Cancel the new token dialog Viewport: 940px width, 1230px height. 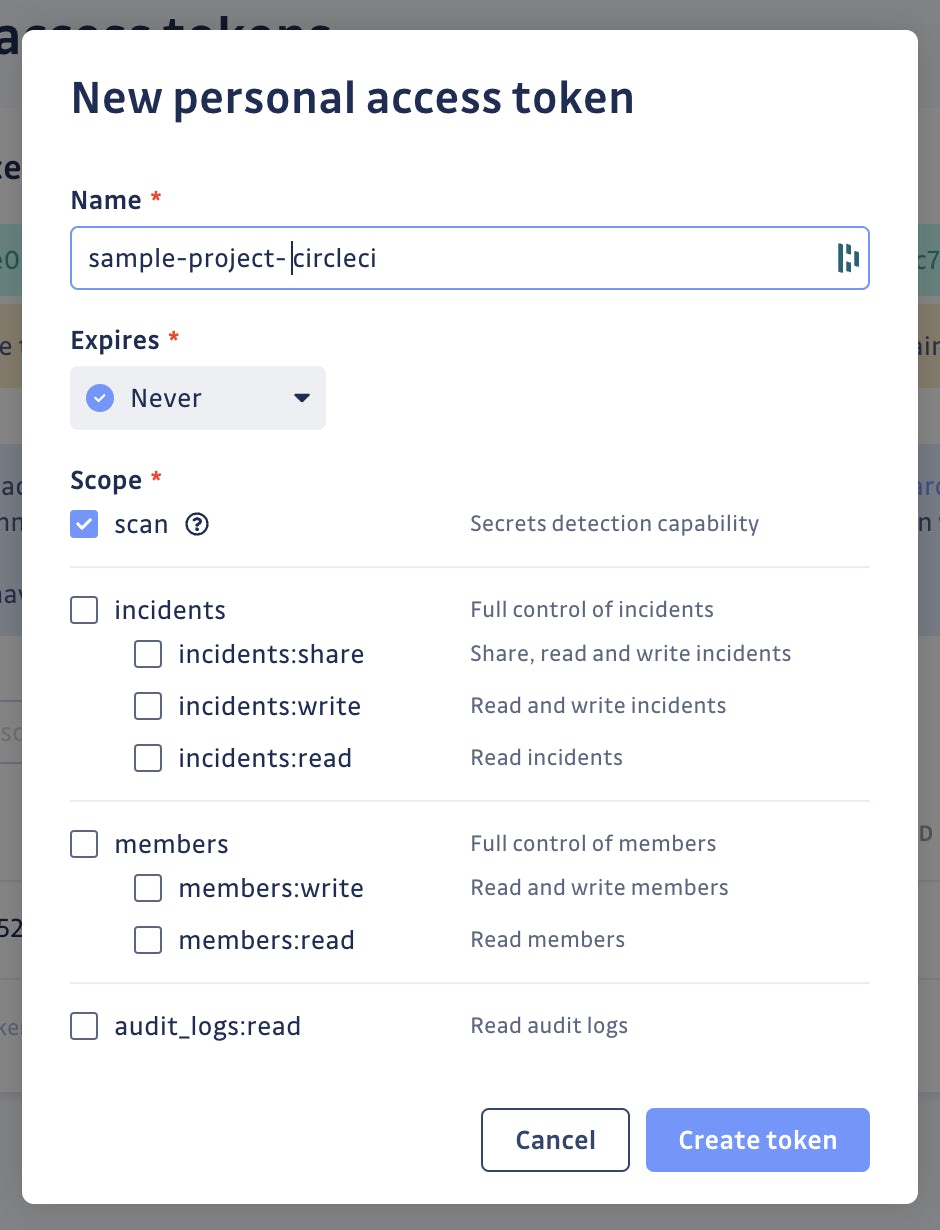pos(555,1140)
